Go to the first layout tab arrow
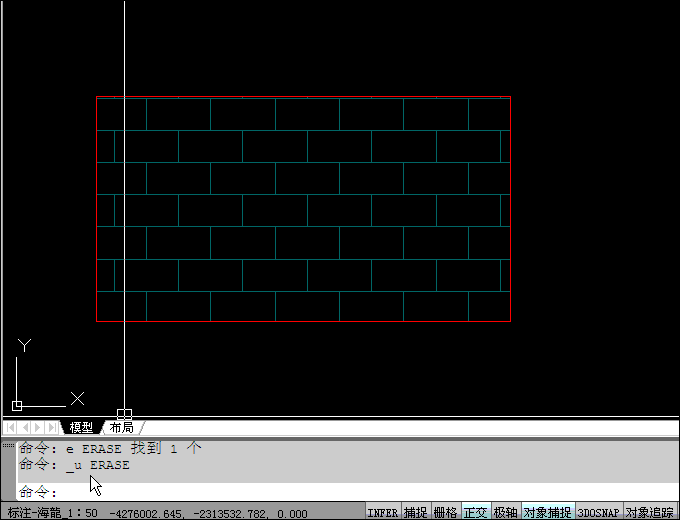 pos(10,428)
